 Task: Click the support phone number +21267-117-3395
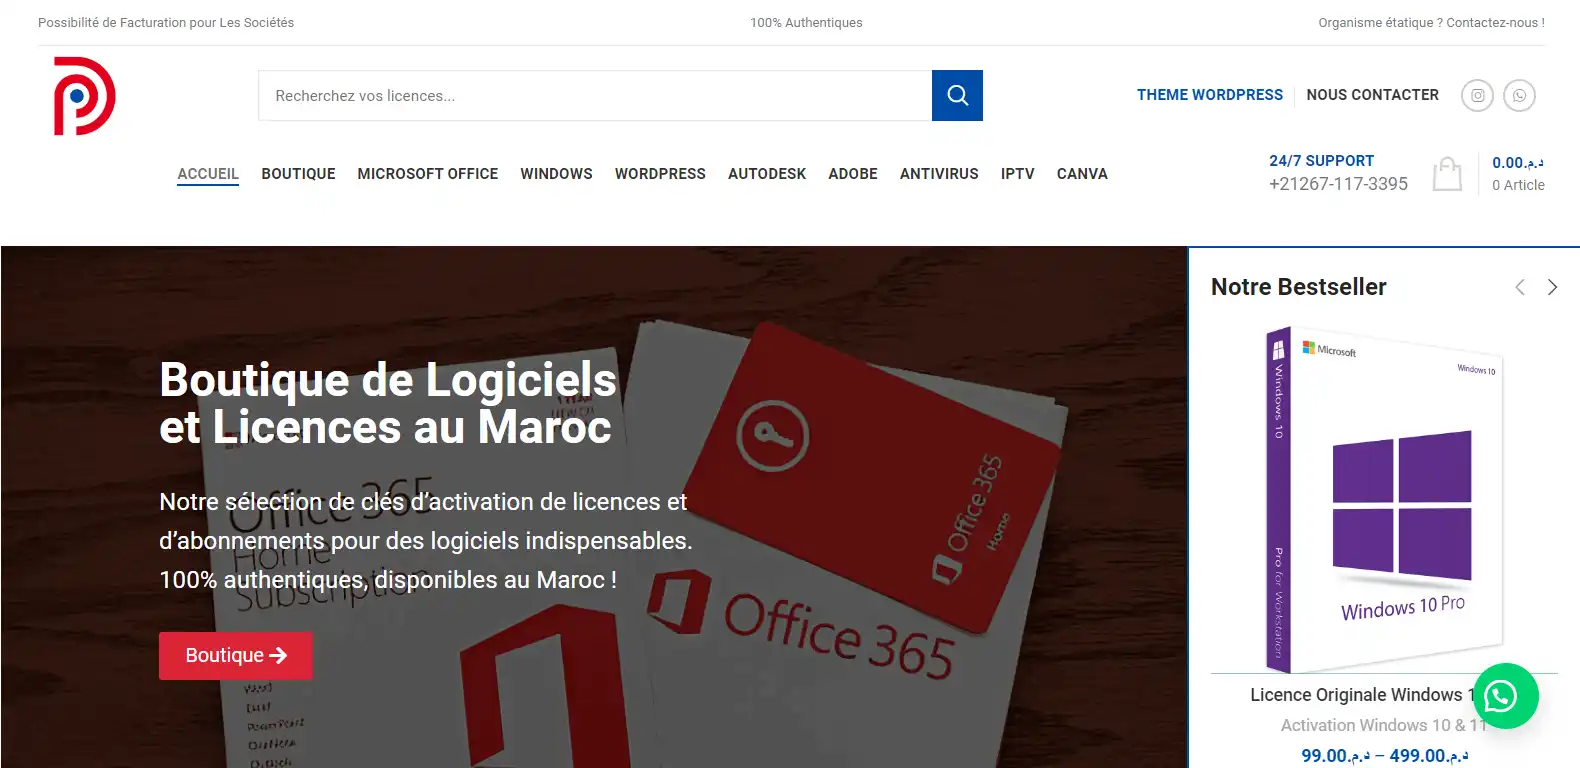[x=1338, y=184]
